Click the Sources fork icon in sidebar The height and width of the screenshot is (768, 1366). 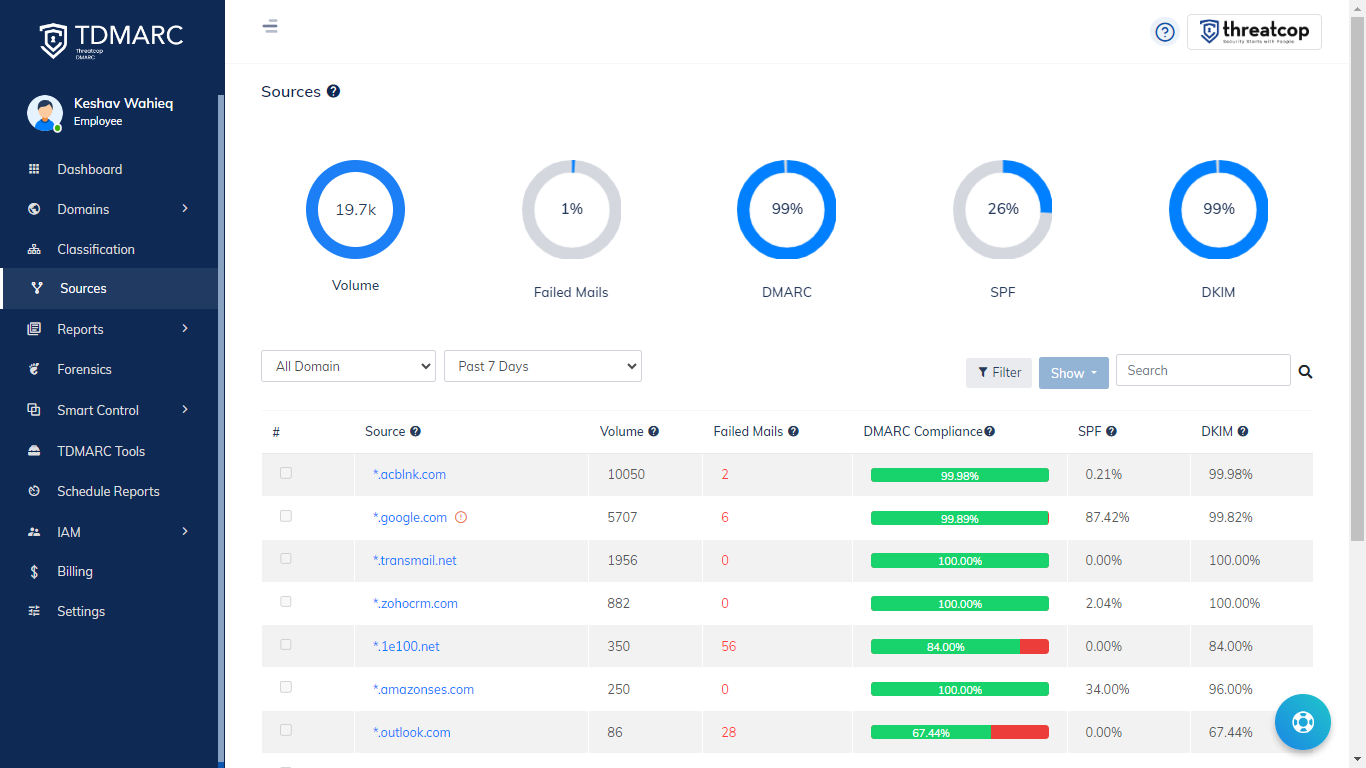coord(37,288)
